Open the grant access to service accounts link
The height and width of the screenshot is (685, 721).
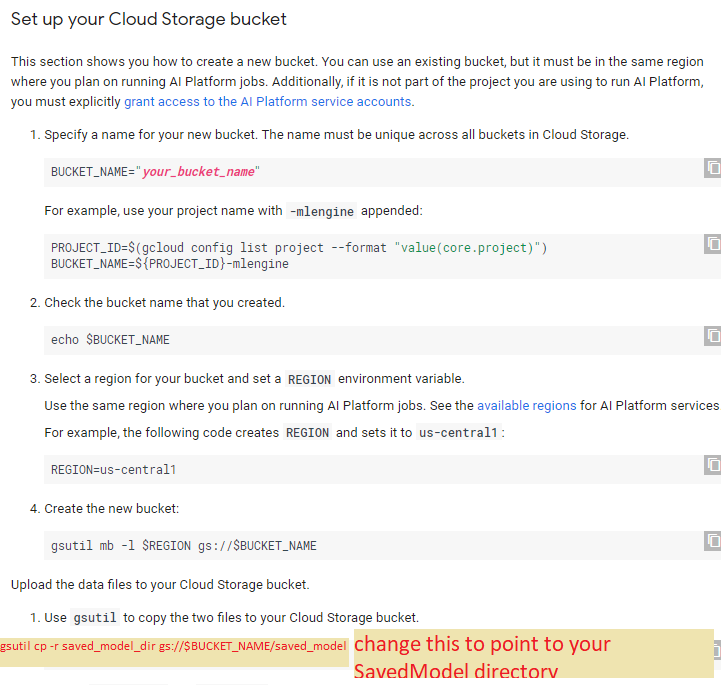click(x=267, y=102)
